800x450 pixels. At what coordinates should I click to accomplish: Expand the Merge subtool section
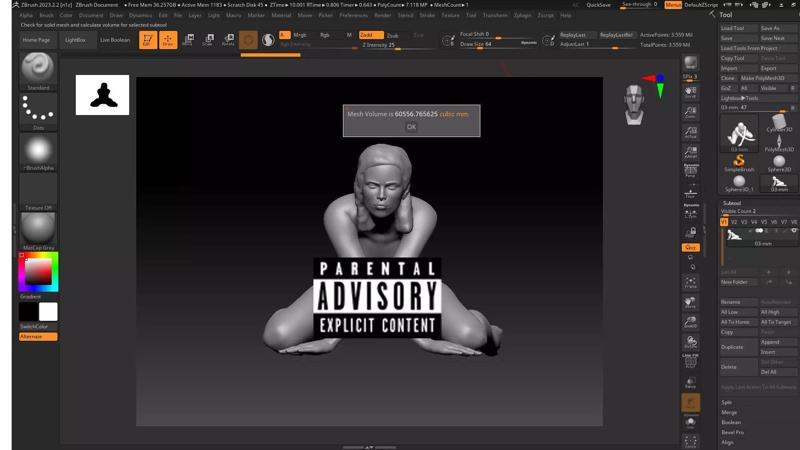pos(729,412)
